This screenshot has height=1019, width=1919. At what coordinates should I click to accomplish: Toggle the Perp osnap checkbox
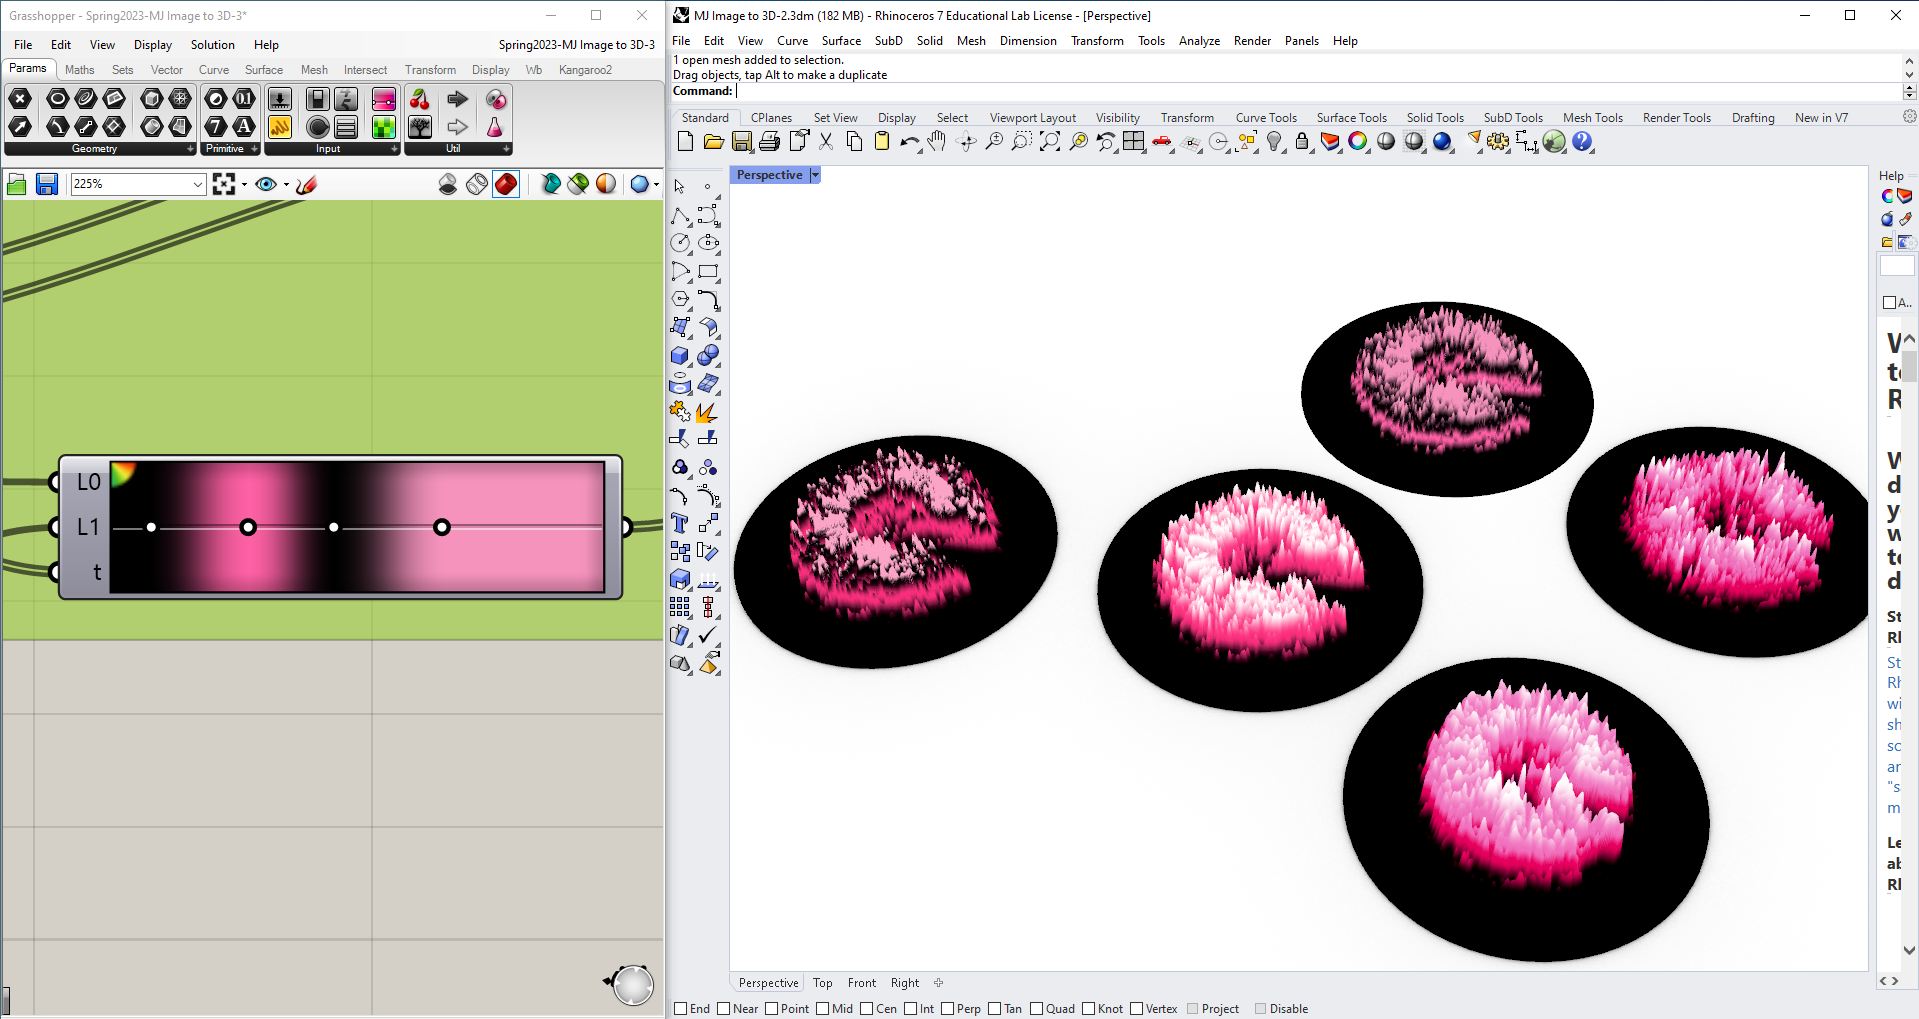click(947, 1008)
